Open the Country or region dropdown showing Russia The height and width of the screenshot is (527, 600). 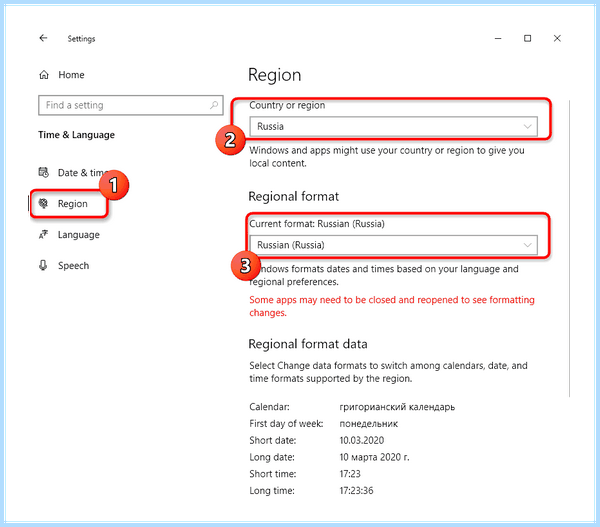click(393, 126)
